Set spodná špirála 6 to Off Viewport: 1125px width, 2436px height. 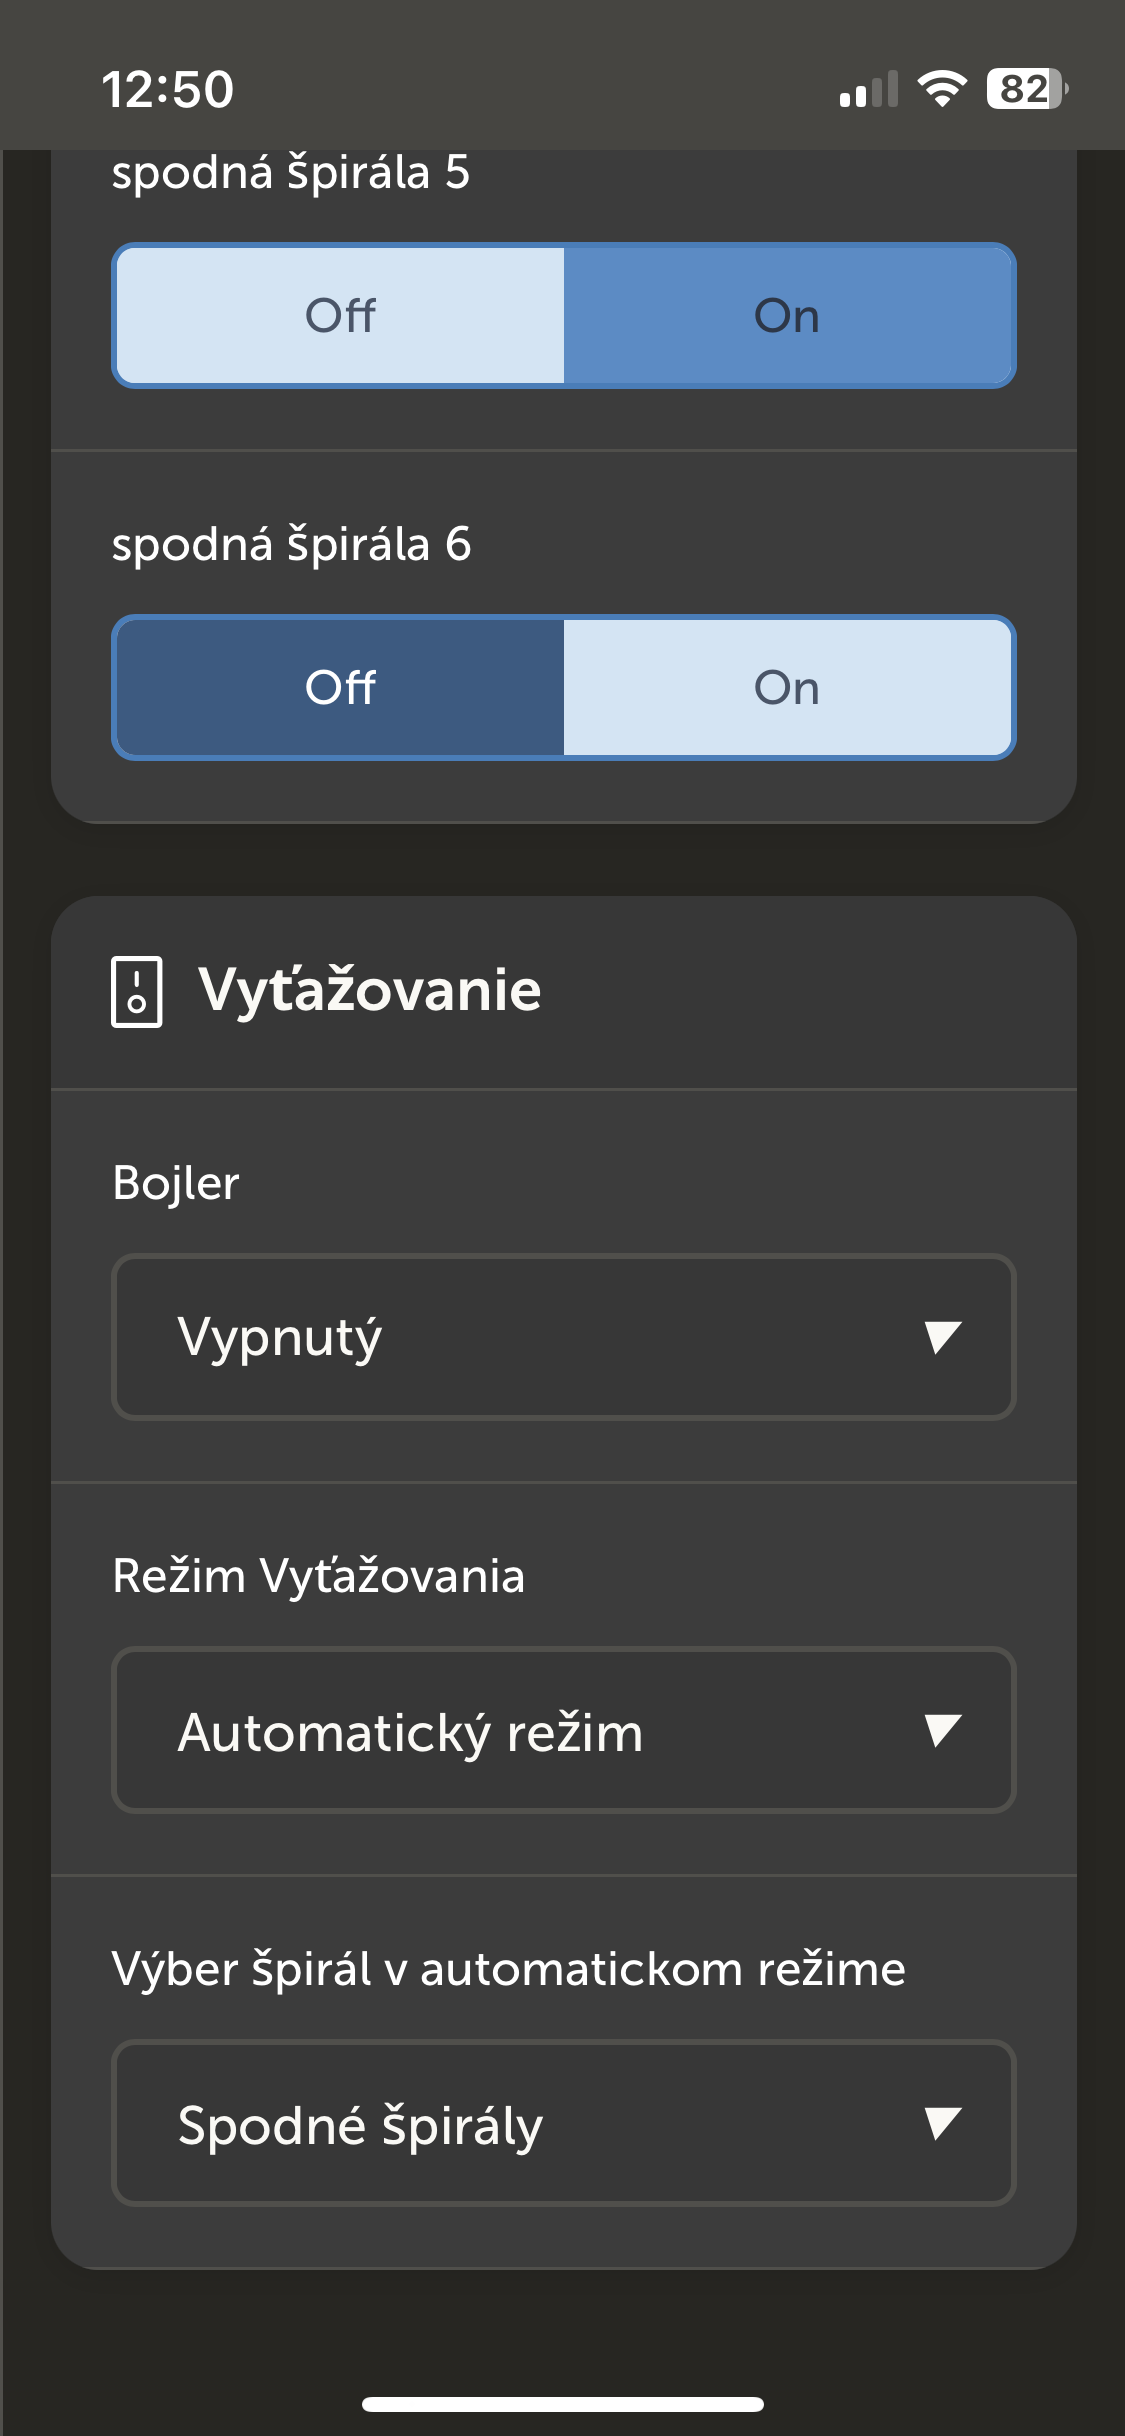[x=340, y=687]
